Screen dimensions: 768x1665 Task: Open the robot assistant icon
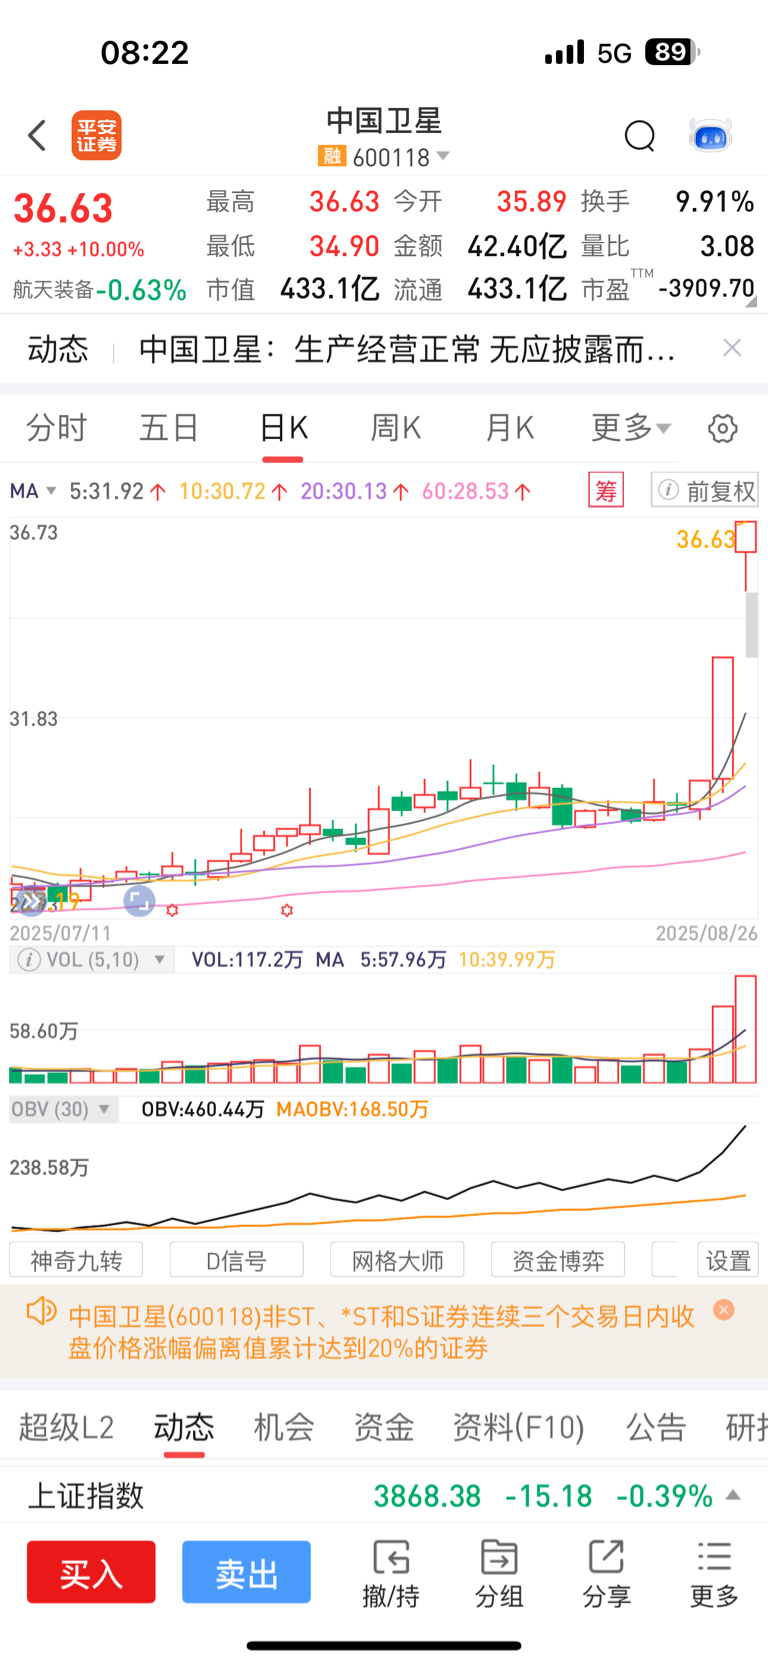(x=711, y=135)
